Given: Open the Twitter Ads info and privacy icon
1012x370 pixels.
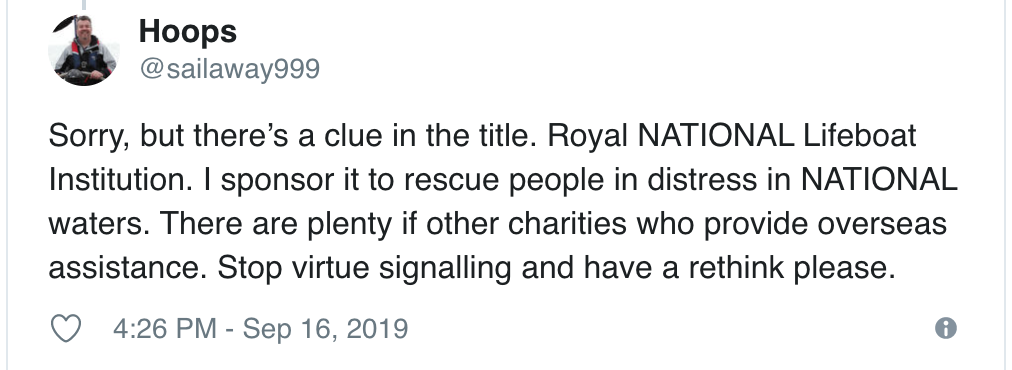Looking at the screenshot, I should click(946, 328).
